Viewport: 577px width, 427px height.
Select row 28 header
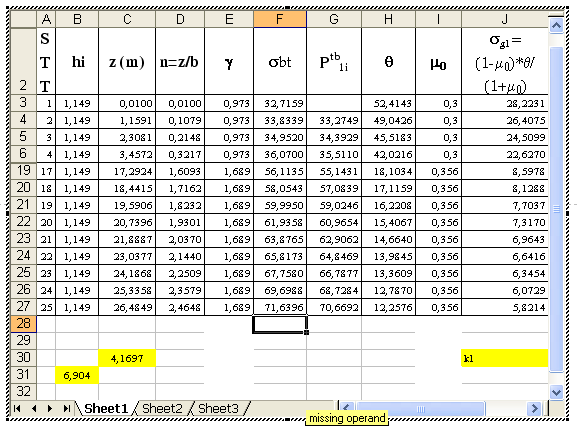click(x=23, y=324)
